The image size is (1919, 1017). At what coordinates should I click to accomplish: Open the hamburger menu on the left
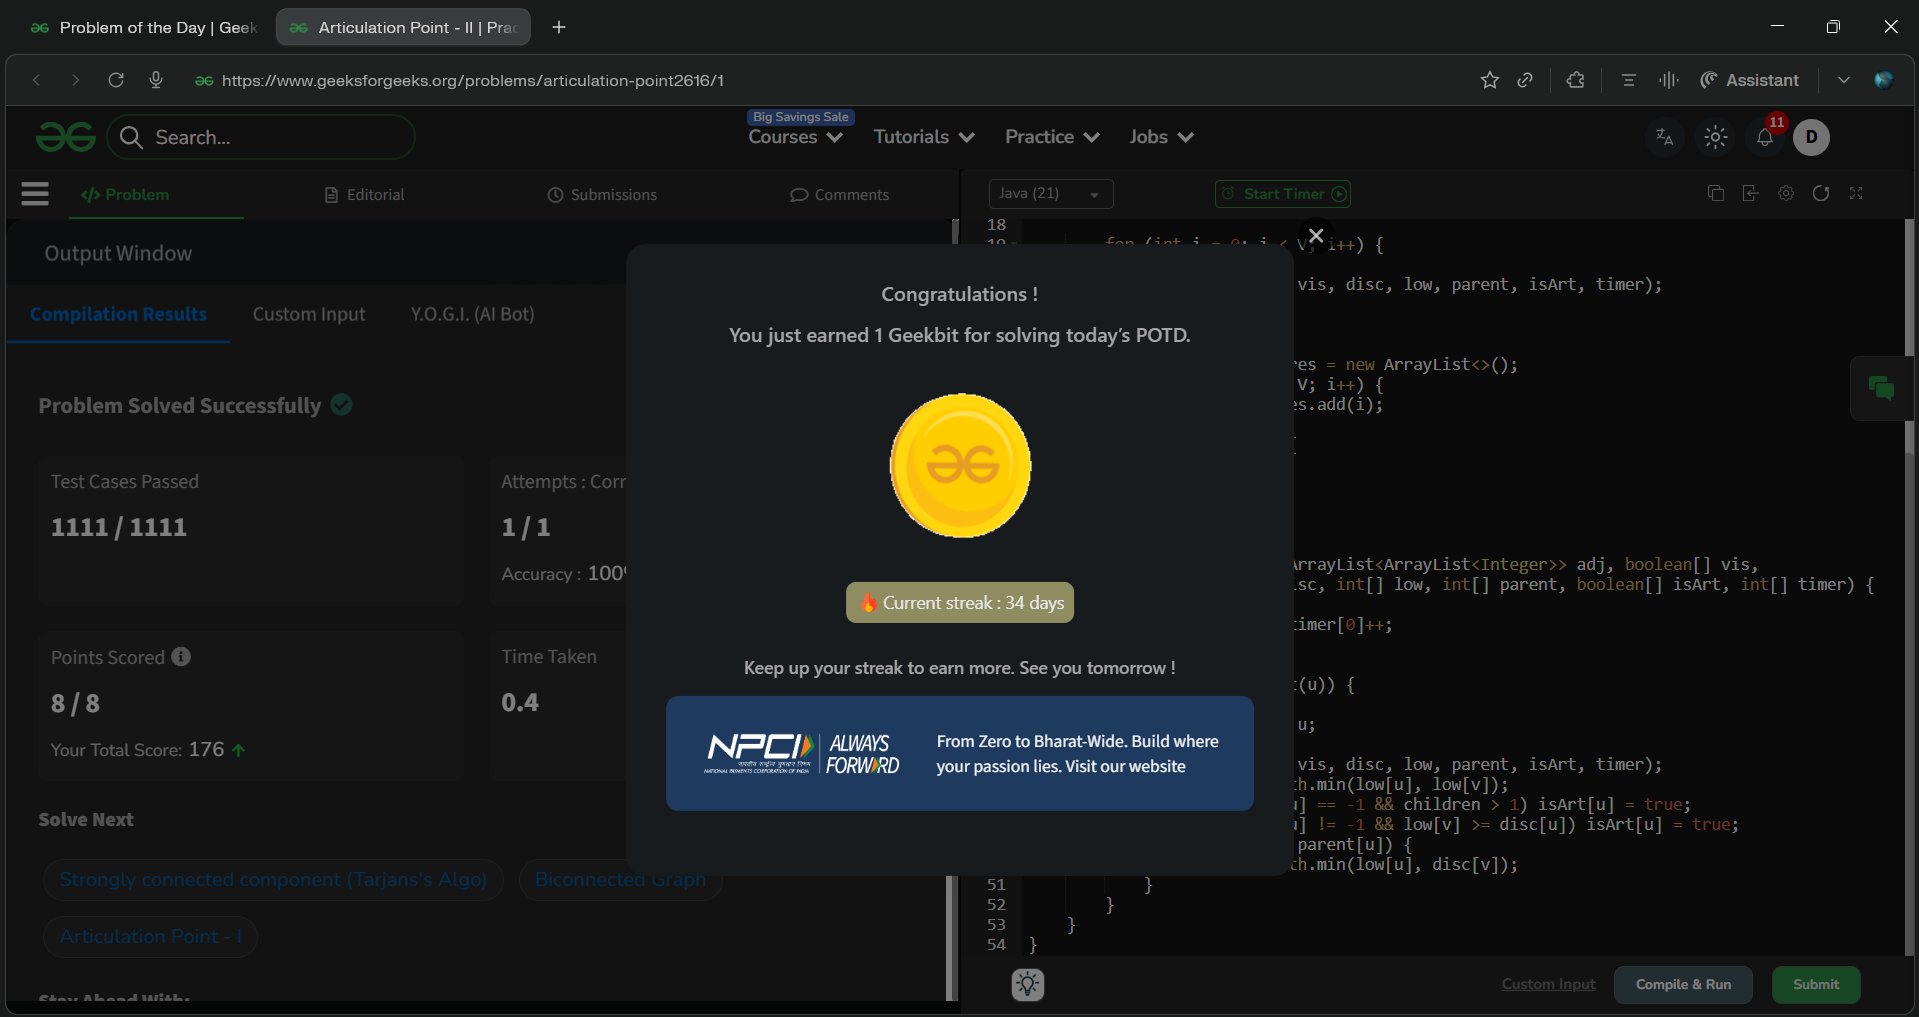35,194
